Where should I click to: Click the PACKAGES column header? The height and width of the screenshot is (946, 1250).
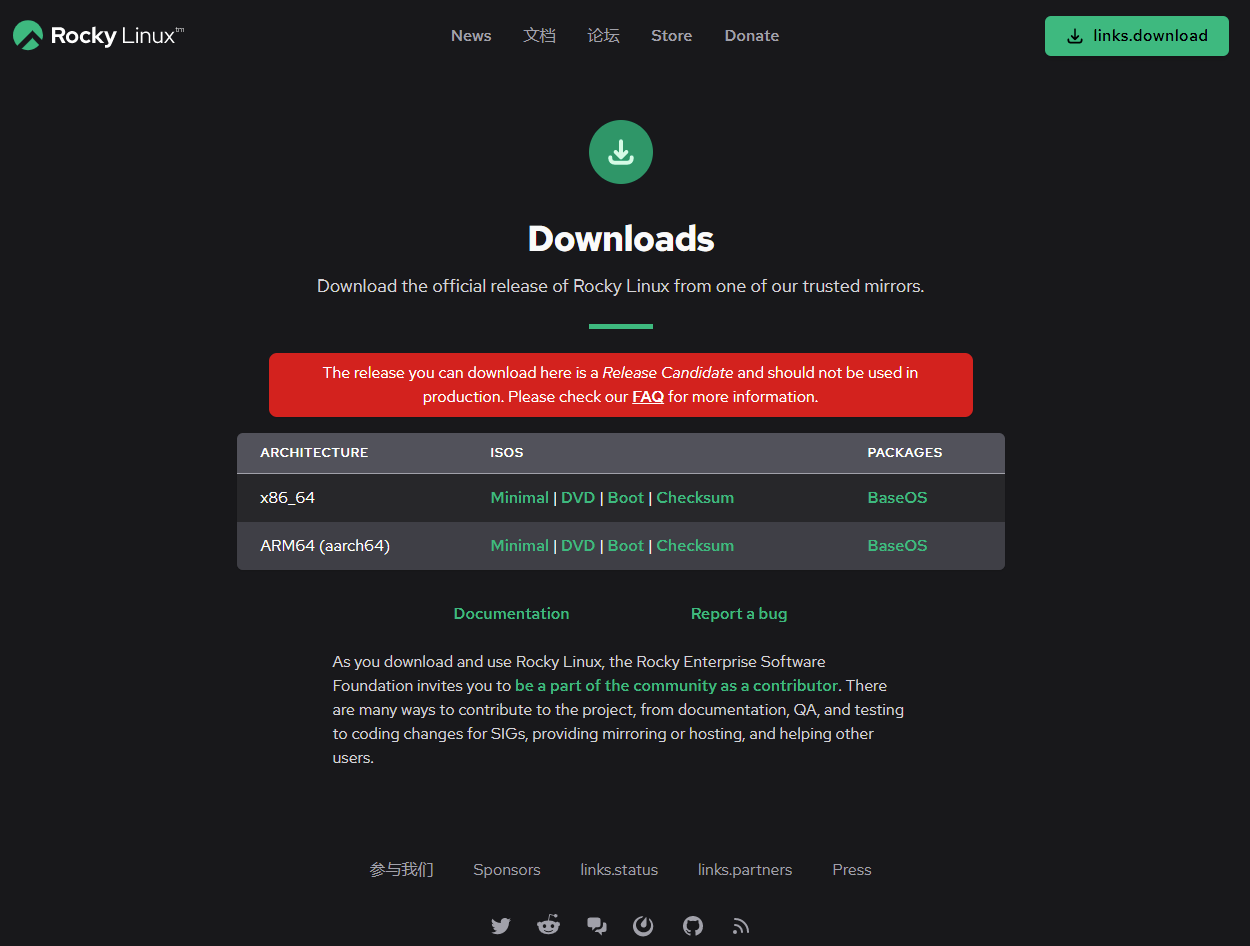[905, 453]
